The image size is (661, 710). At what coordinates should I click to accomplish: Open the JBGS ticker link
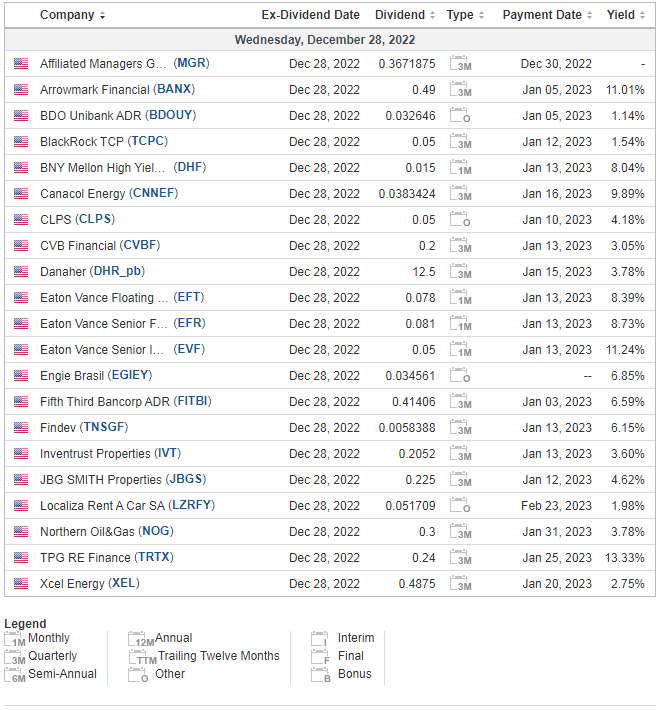186,480
